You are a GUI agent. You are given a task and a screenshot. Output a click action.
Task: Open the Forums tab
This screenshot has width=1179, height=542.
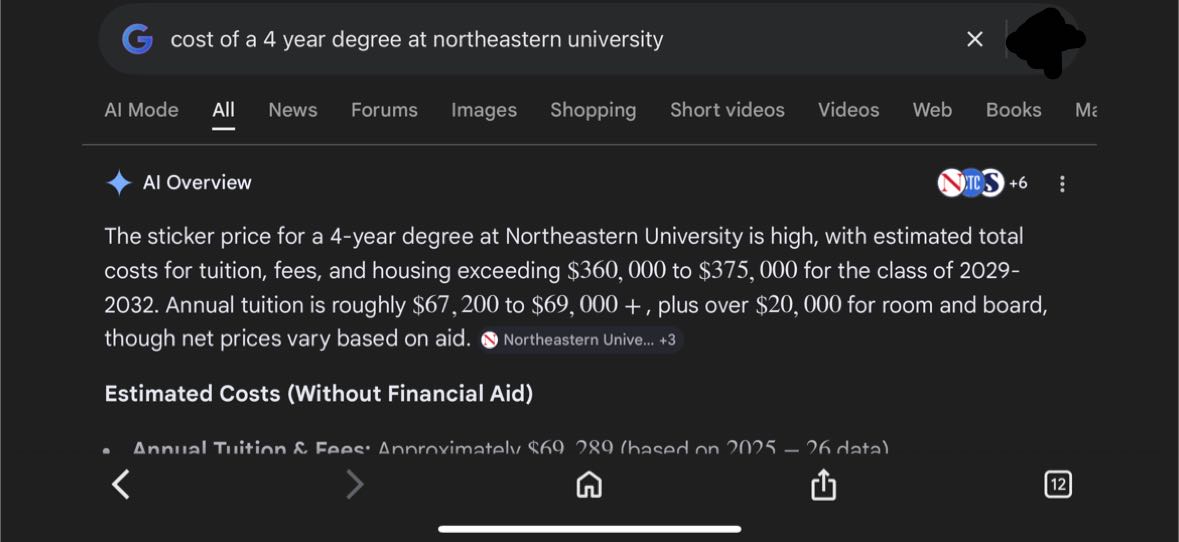click(x=384, y=110)
